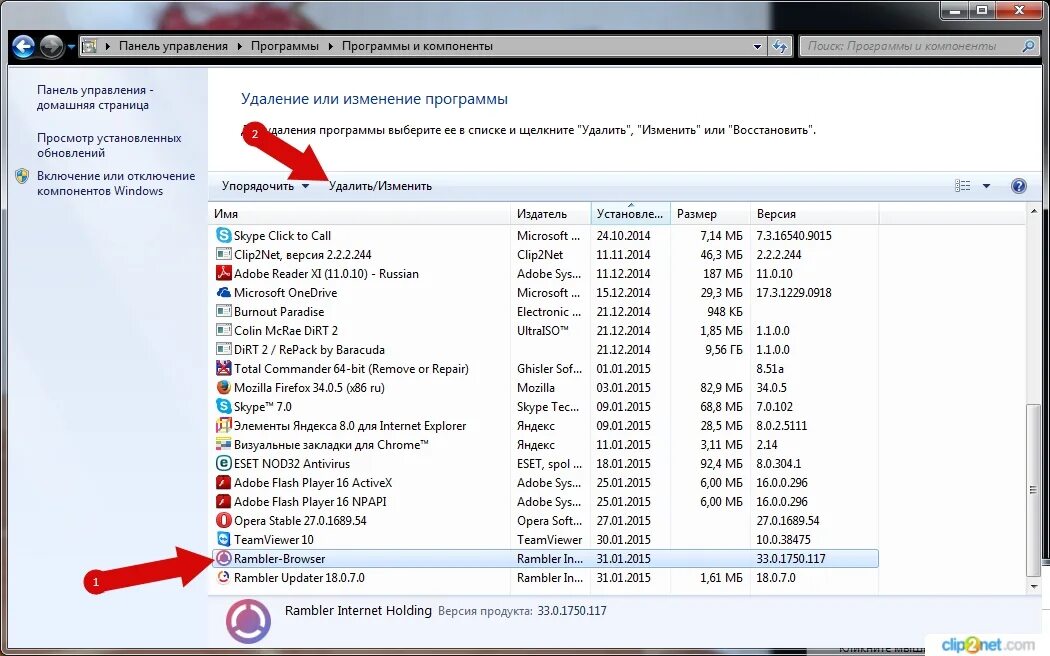Click Программы и компоненты breadcrumb segment
This screenshot has width=1050, height=656.
(417, 46)
